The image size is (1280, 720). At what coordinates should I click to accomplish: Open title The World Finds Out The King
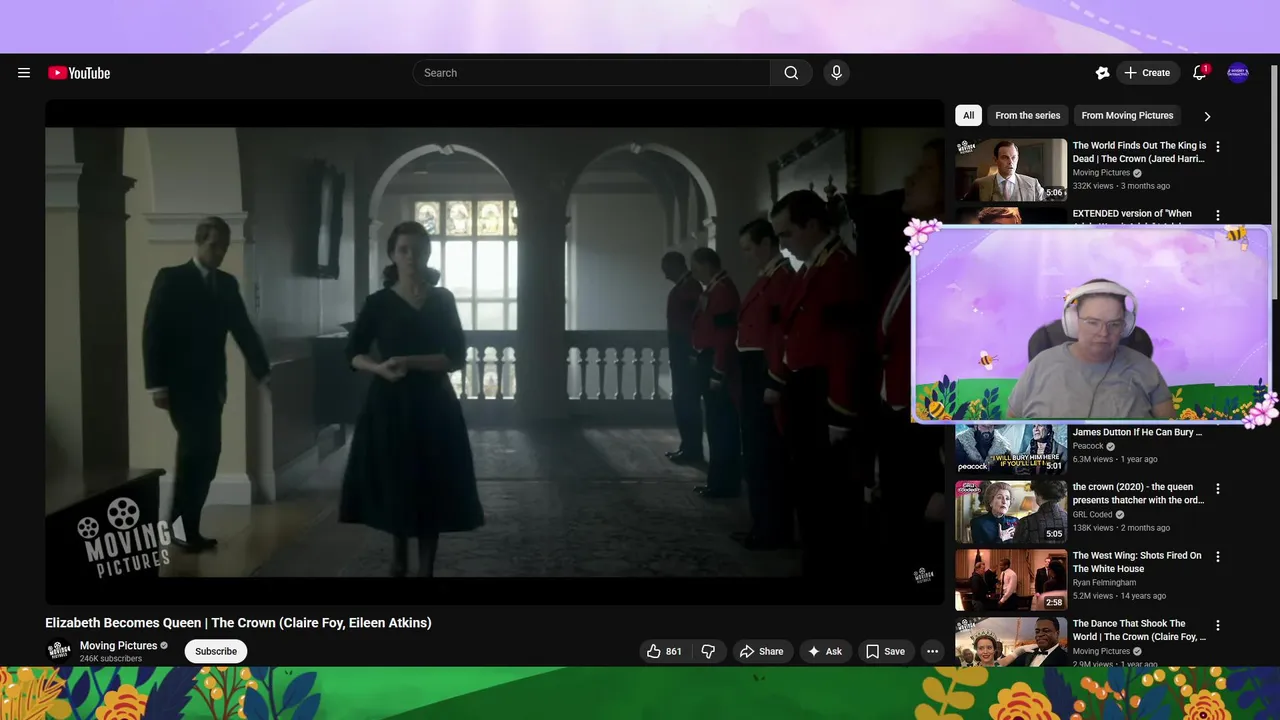(1139, 152)
